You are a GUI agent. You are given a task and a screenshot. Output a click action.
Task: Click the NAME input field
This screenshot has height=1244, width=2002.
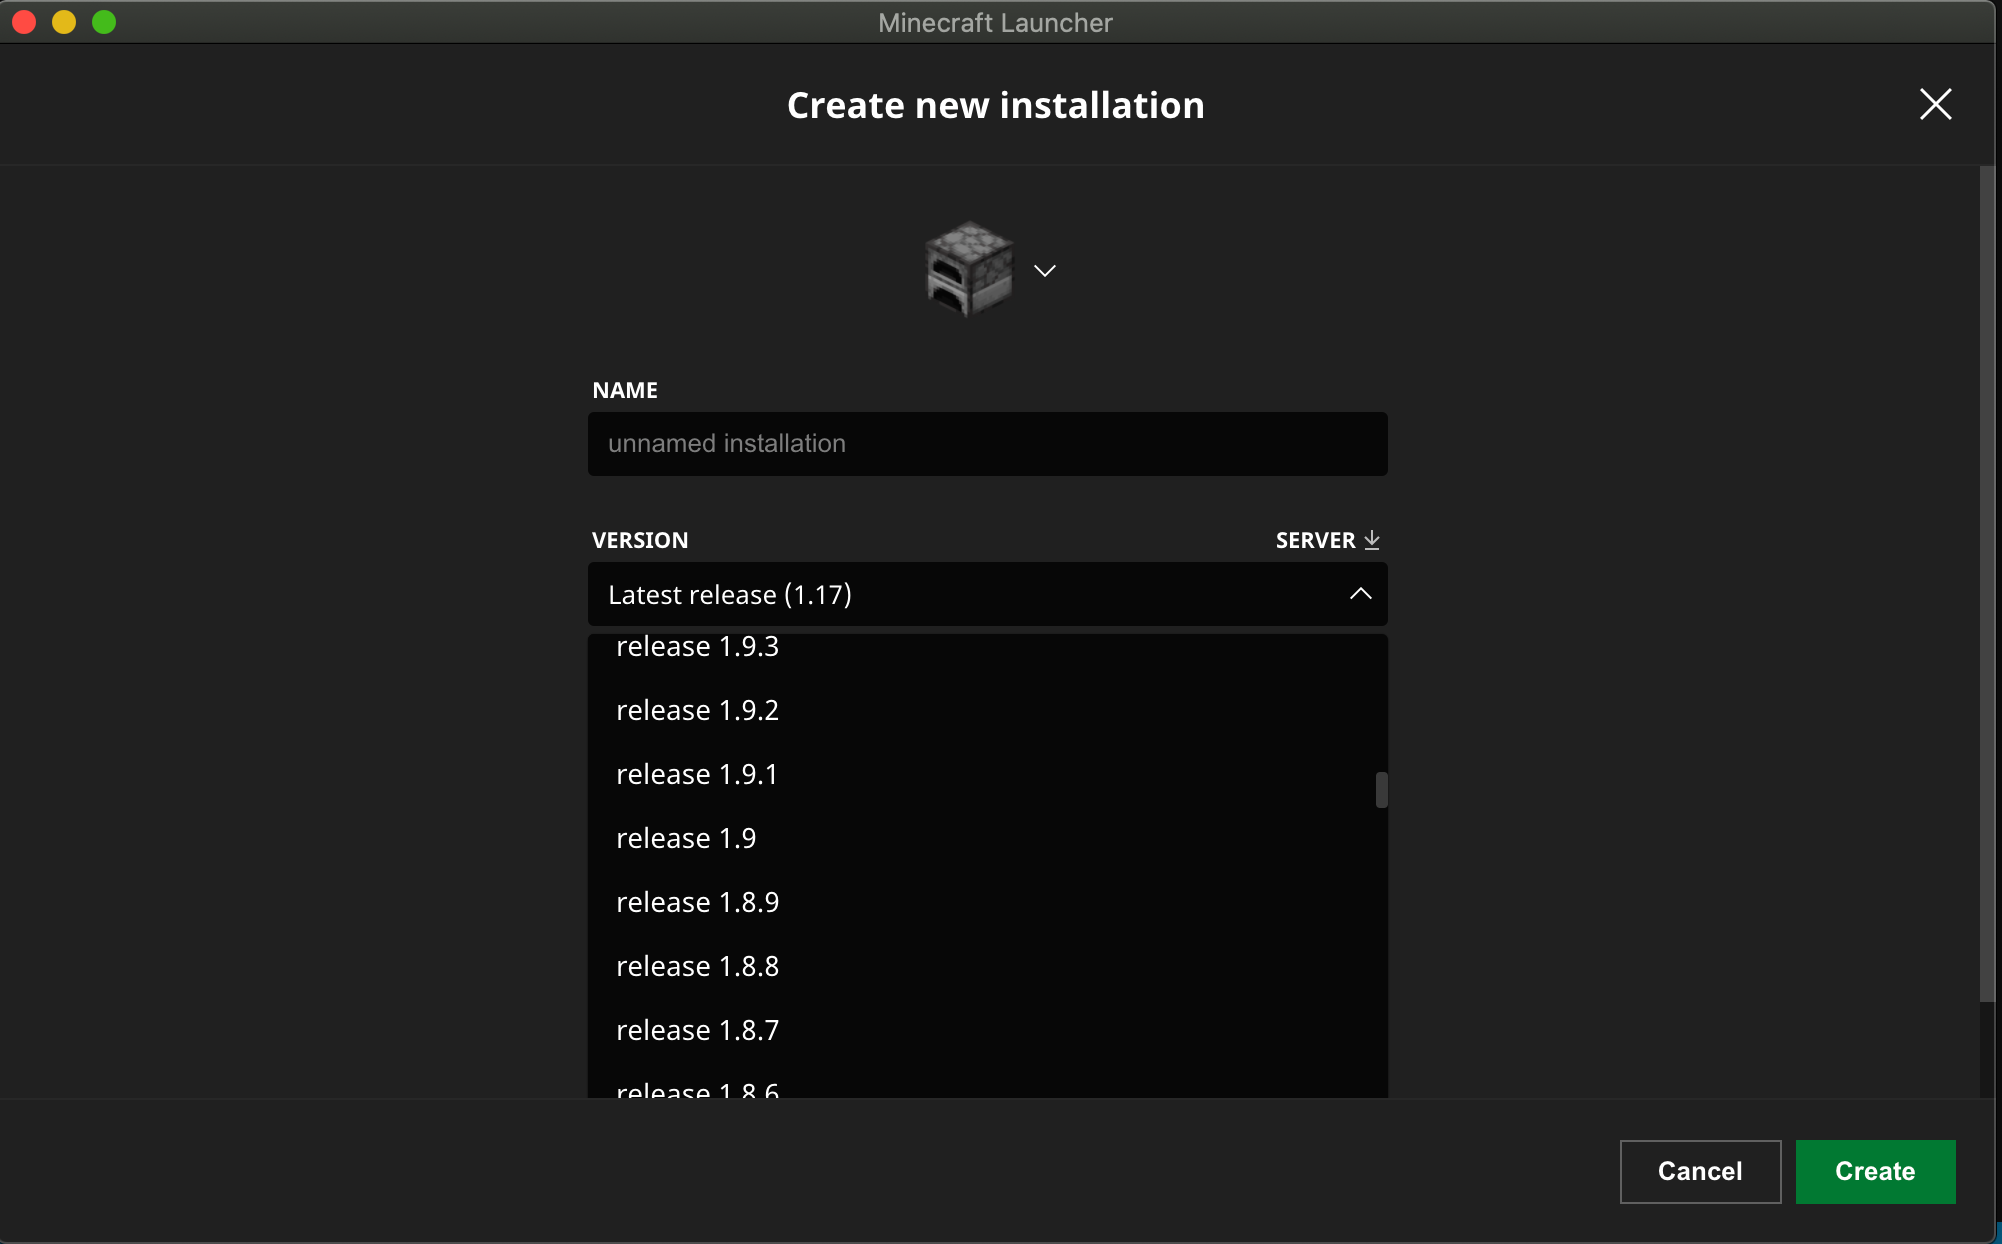coord(987,444)
